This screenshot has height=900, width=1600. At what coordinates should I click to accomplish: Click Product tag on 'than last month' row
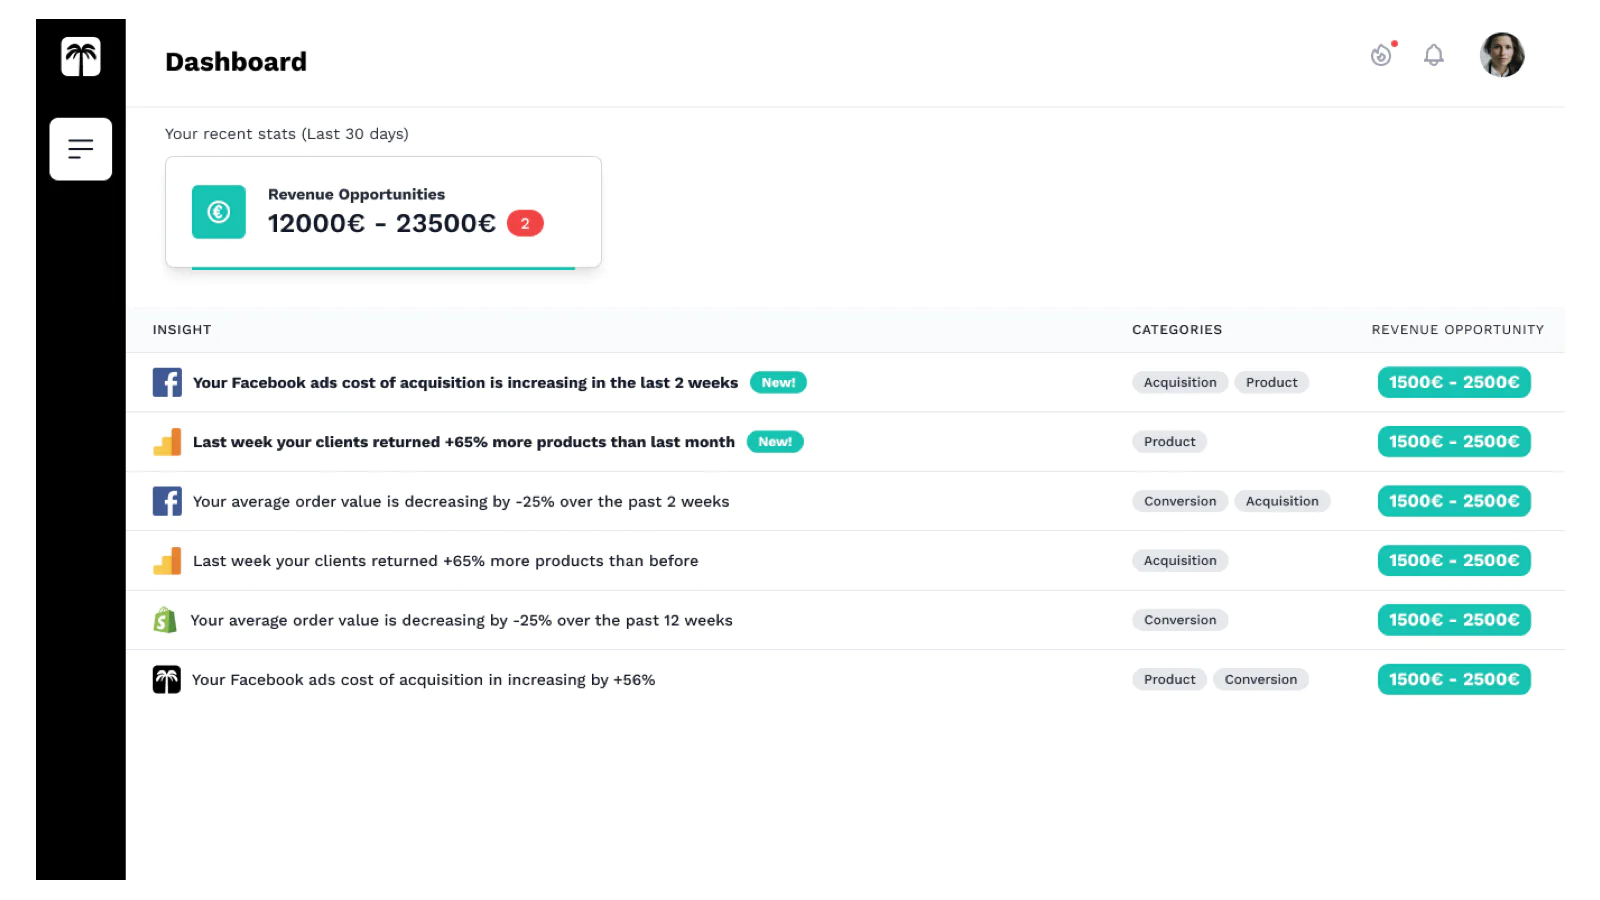1169,442
